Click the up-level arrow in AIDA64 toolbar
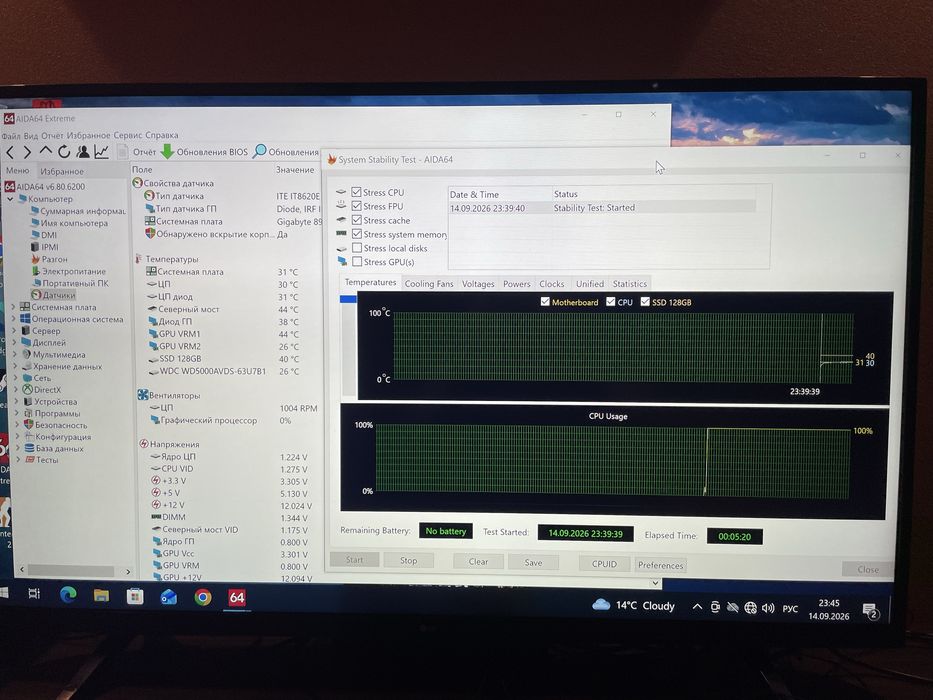Viewport: 933px width, 700px height. 45,151
